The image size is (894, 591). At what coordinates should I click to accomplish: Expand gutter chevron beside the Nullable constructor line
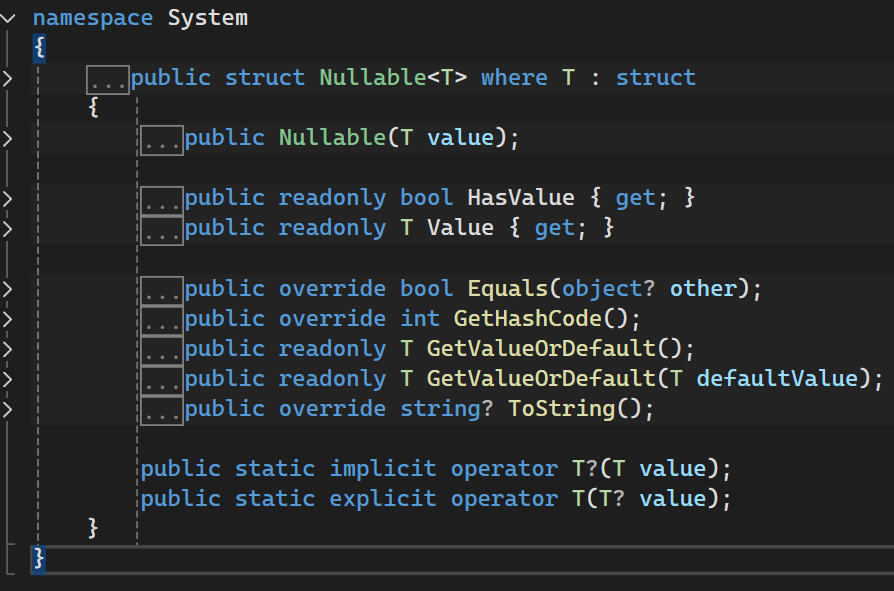tap(9, 138)
